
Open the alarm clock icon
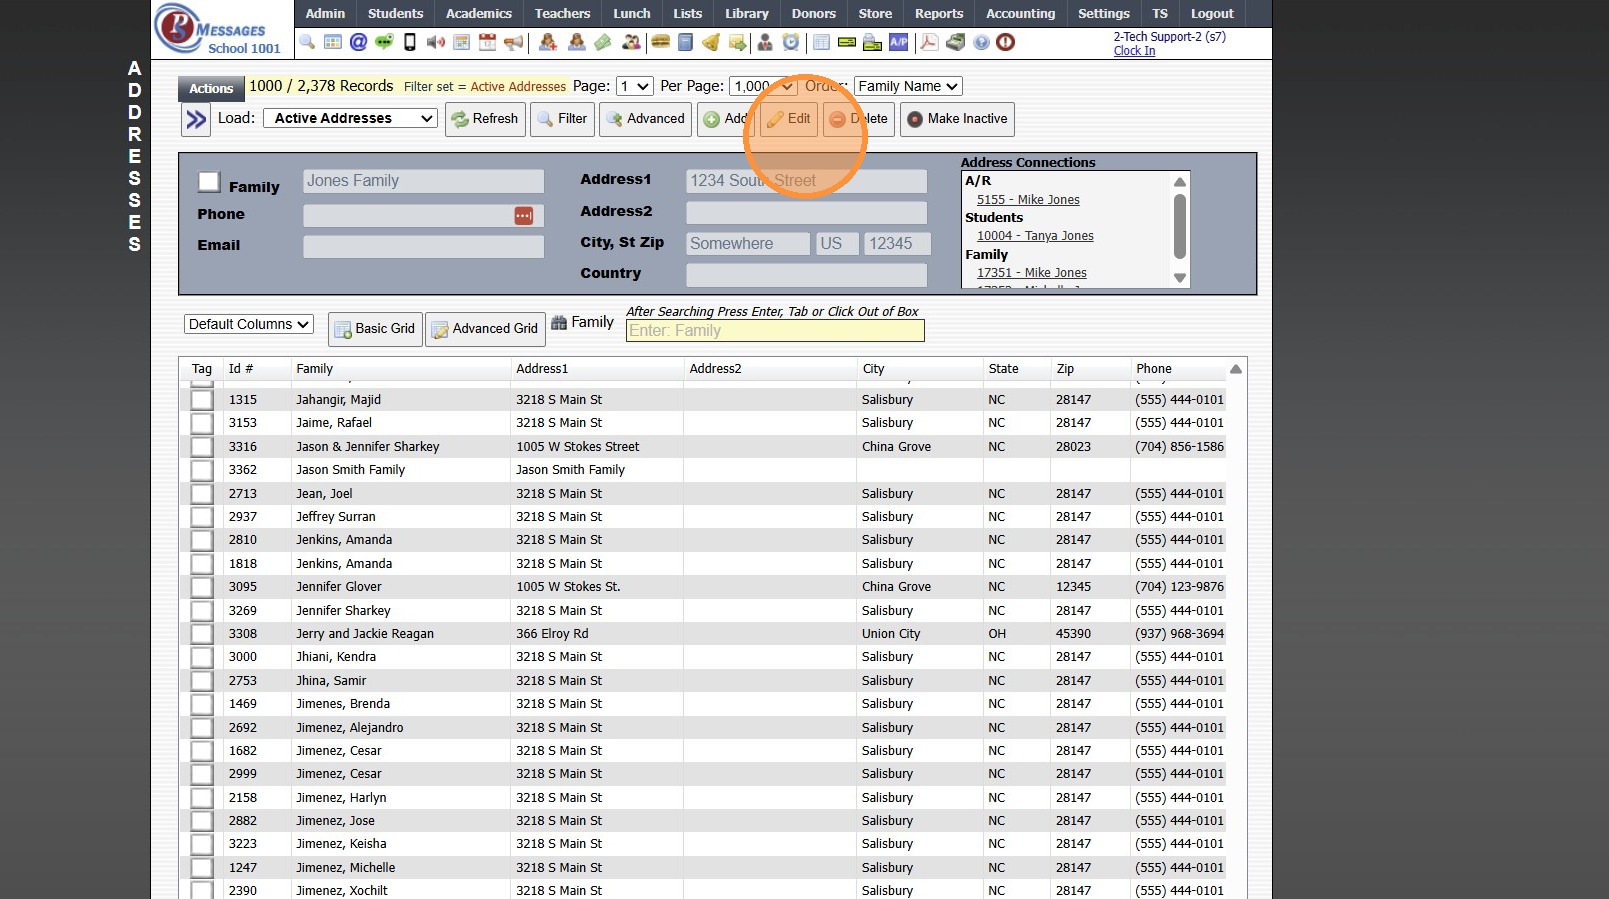coord(791,42)
